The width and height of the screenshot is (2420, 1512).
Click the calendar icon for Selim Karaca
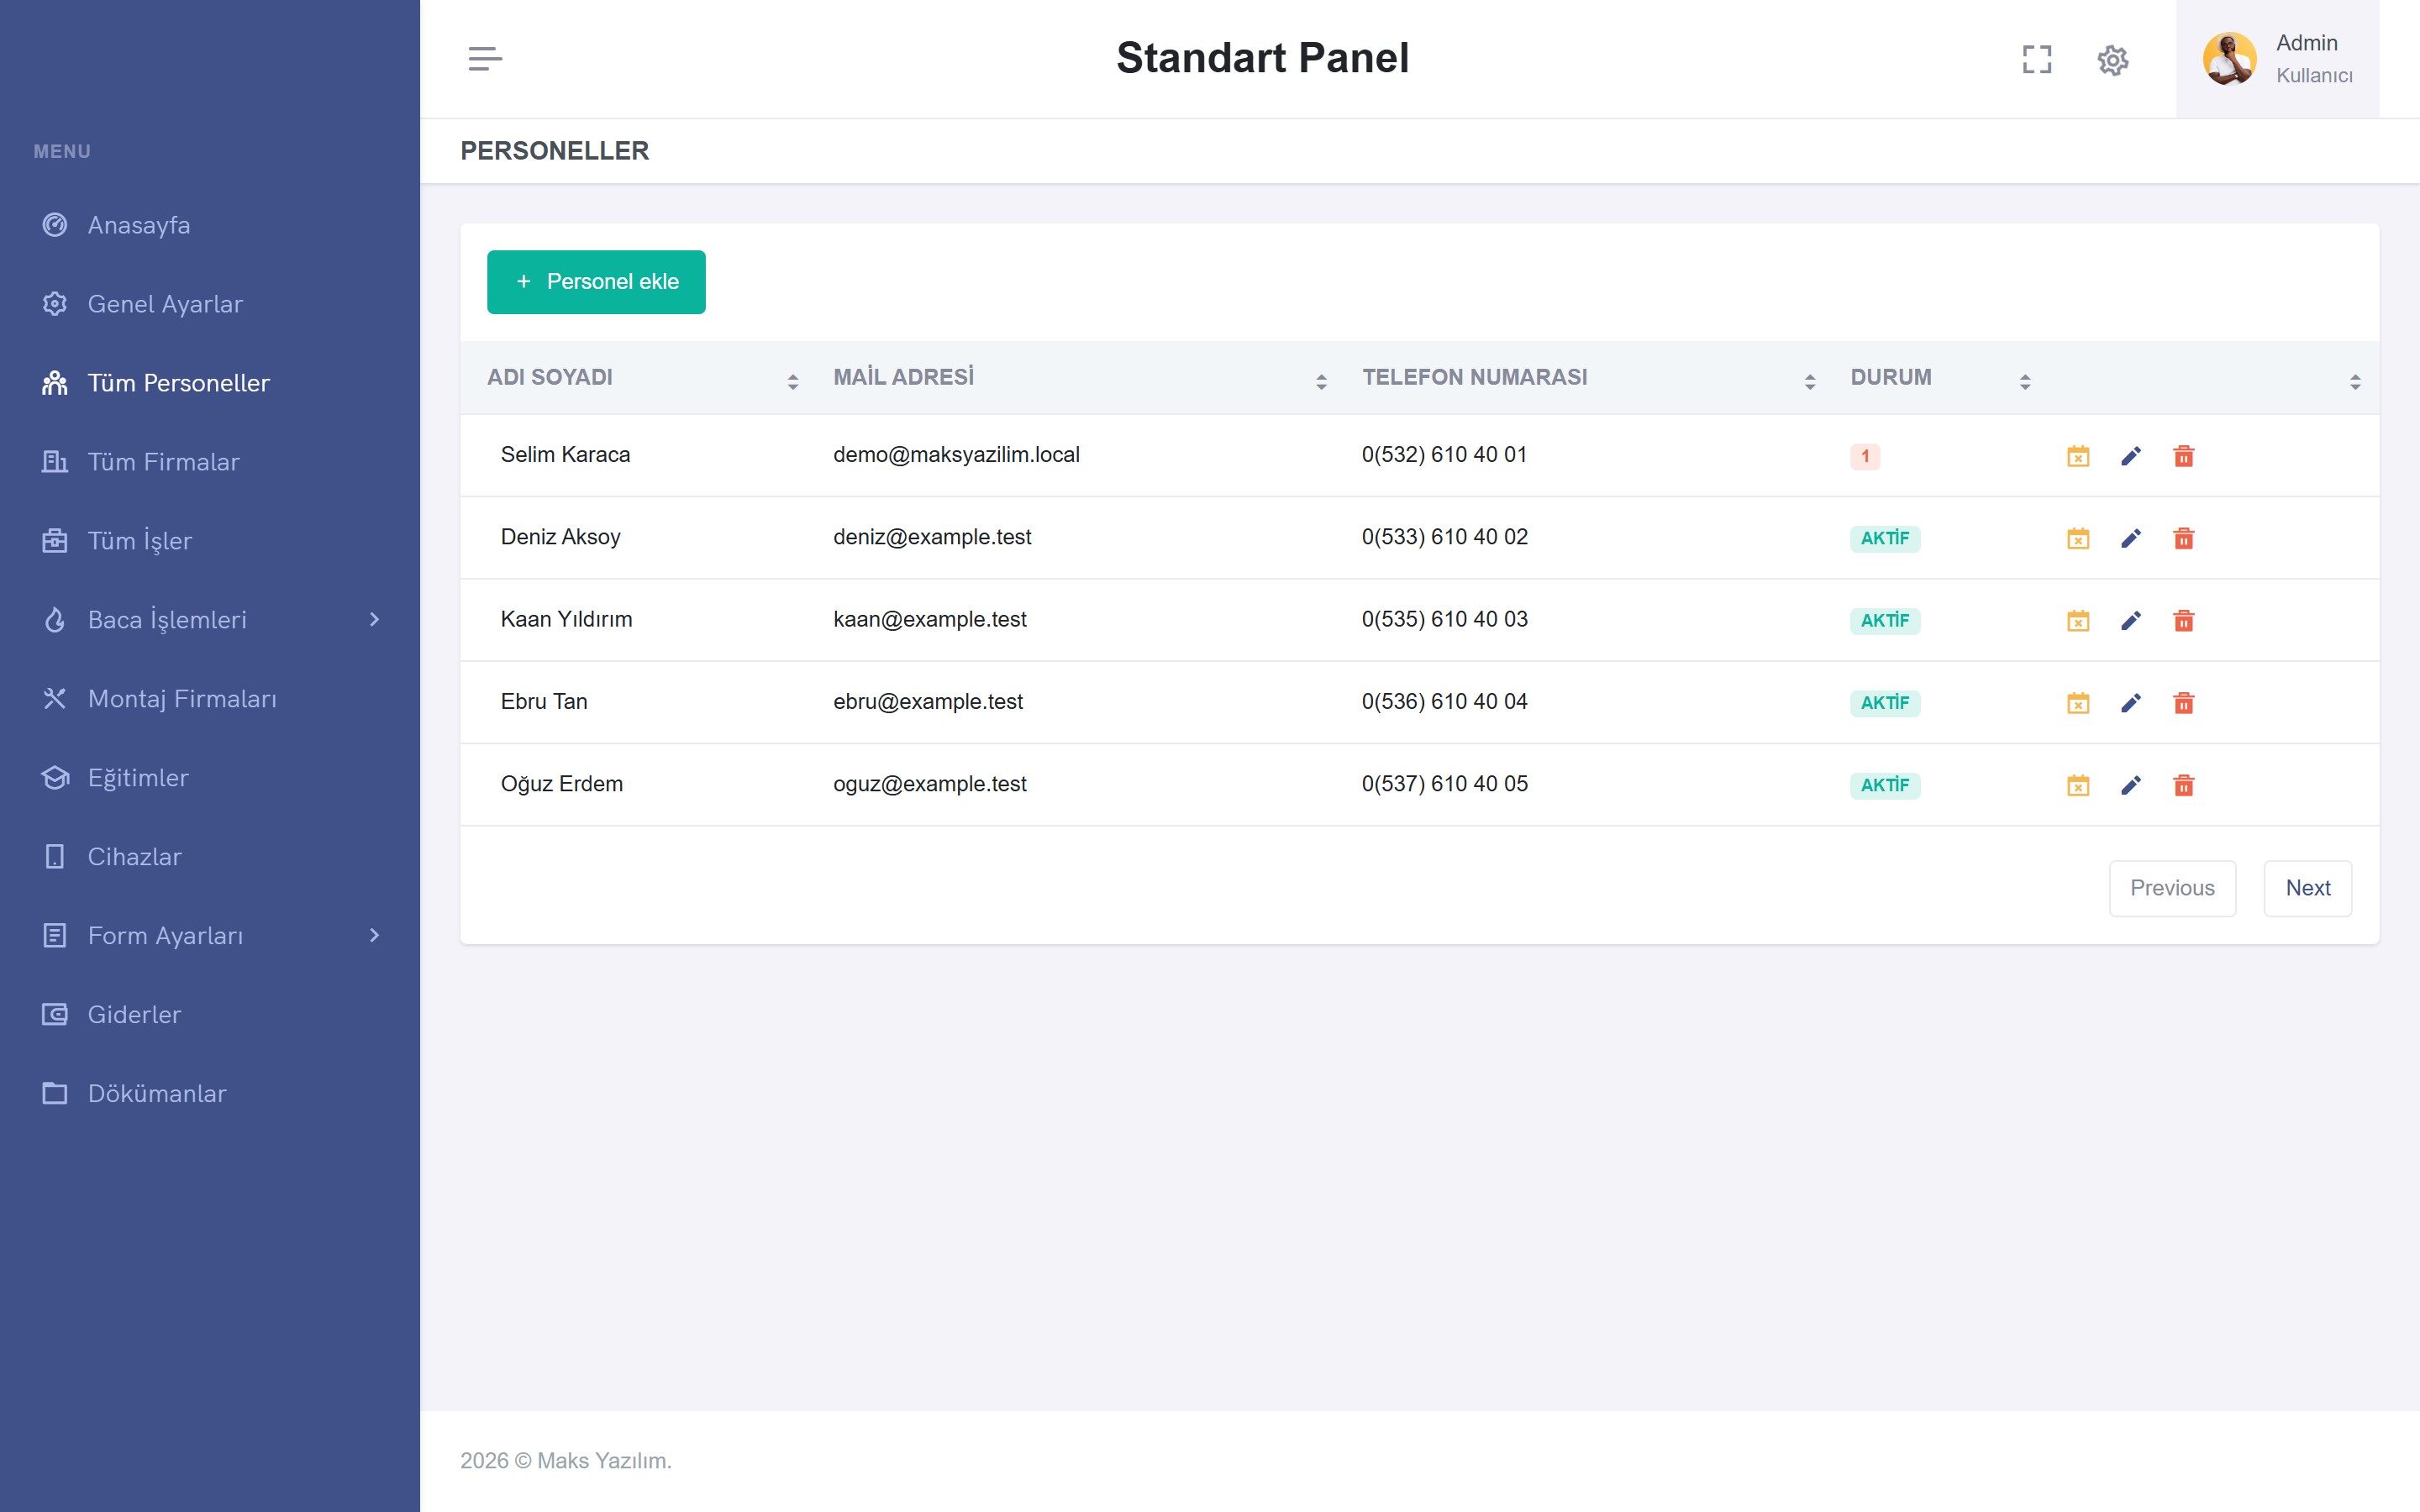click(x=2078, y=456)
